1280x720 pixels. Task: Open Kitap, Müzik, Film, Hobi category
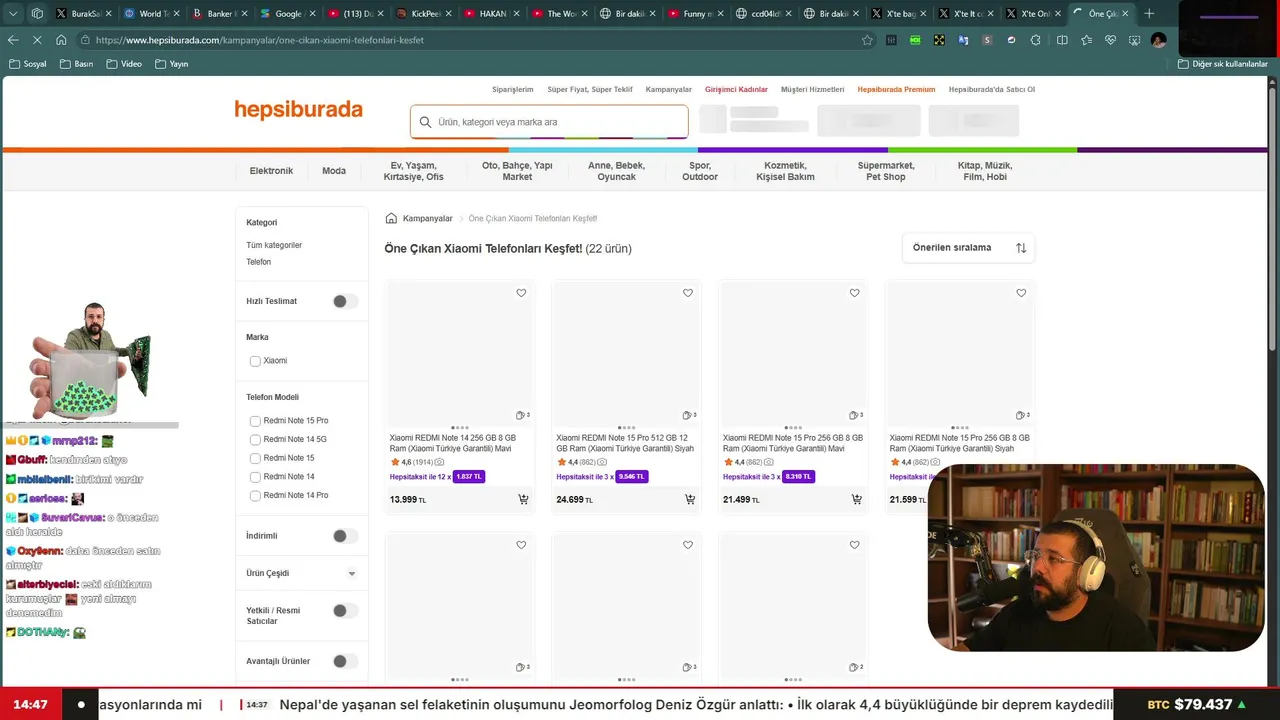[x=985, y=171]
